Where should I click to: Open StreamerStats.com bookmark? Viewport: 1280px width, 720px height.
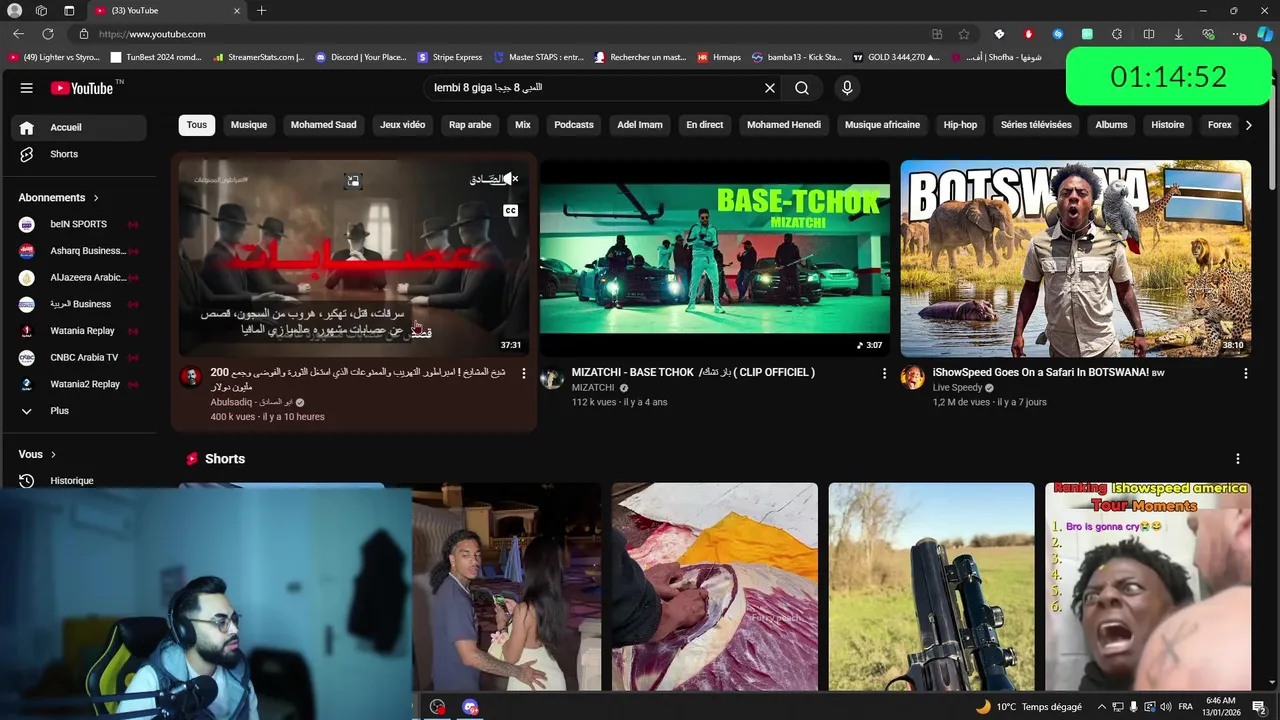pyautogui.click(x=258, y=57)
